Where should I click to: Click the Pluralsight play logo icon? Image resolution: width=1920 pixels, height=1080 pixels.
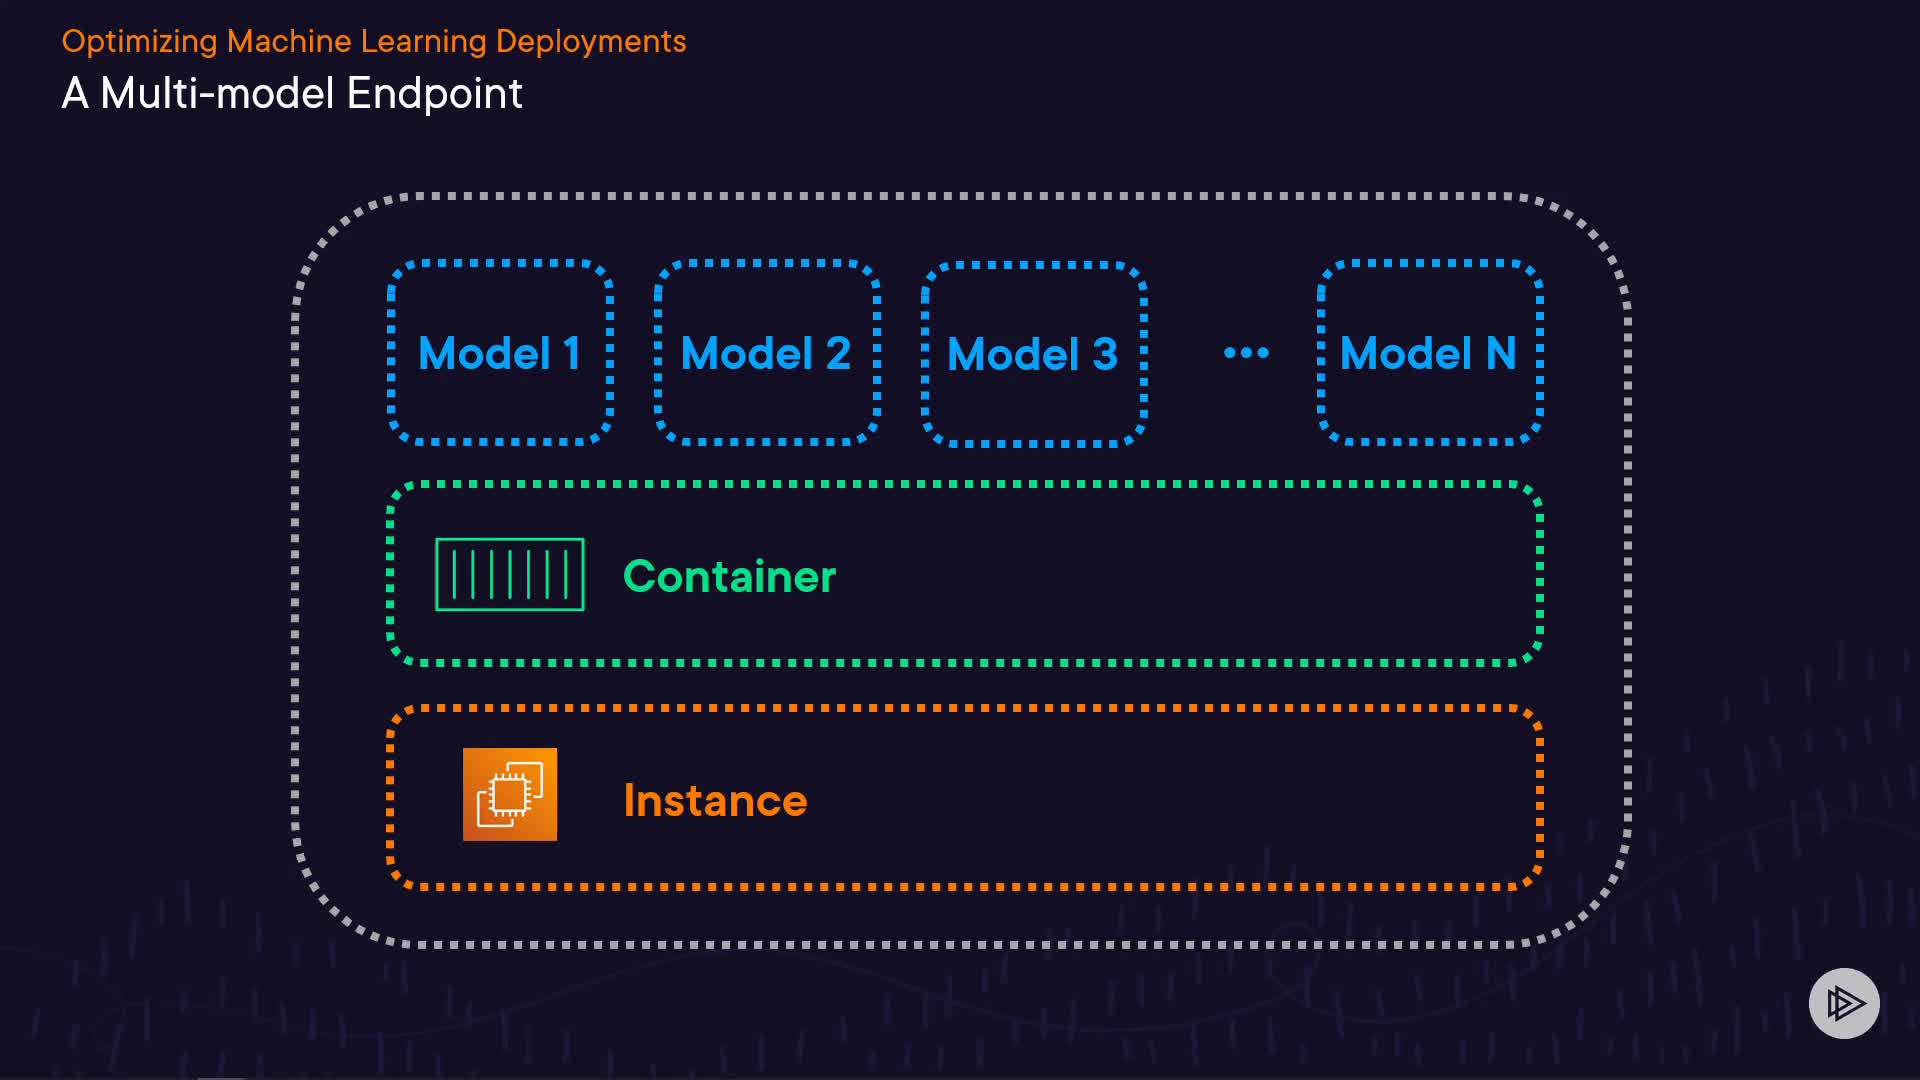(1843, 1003)
